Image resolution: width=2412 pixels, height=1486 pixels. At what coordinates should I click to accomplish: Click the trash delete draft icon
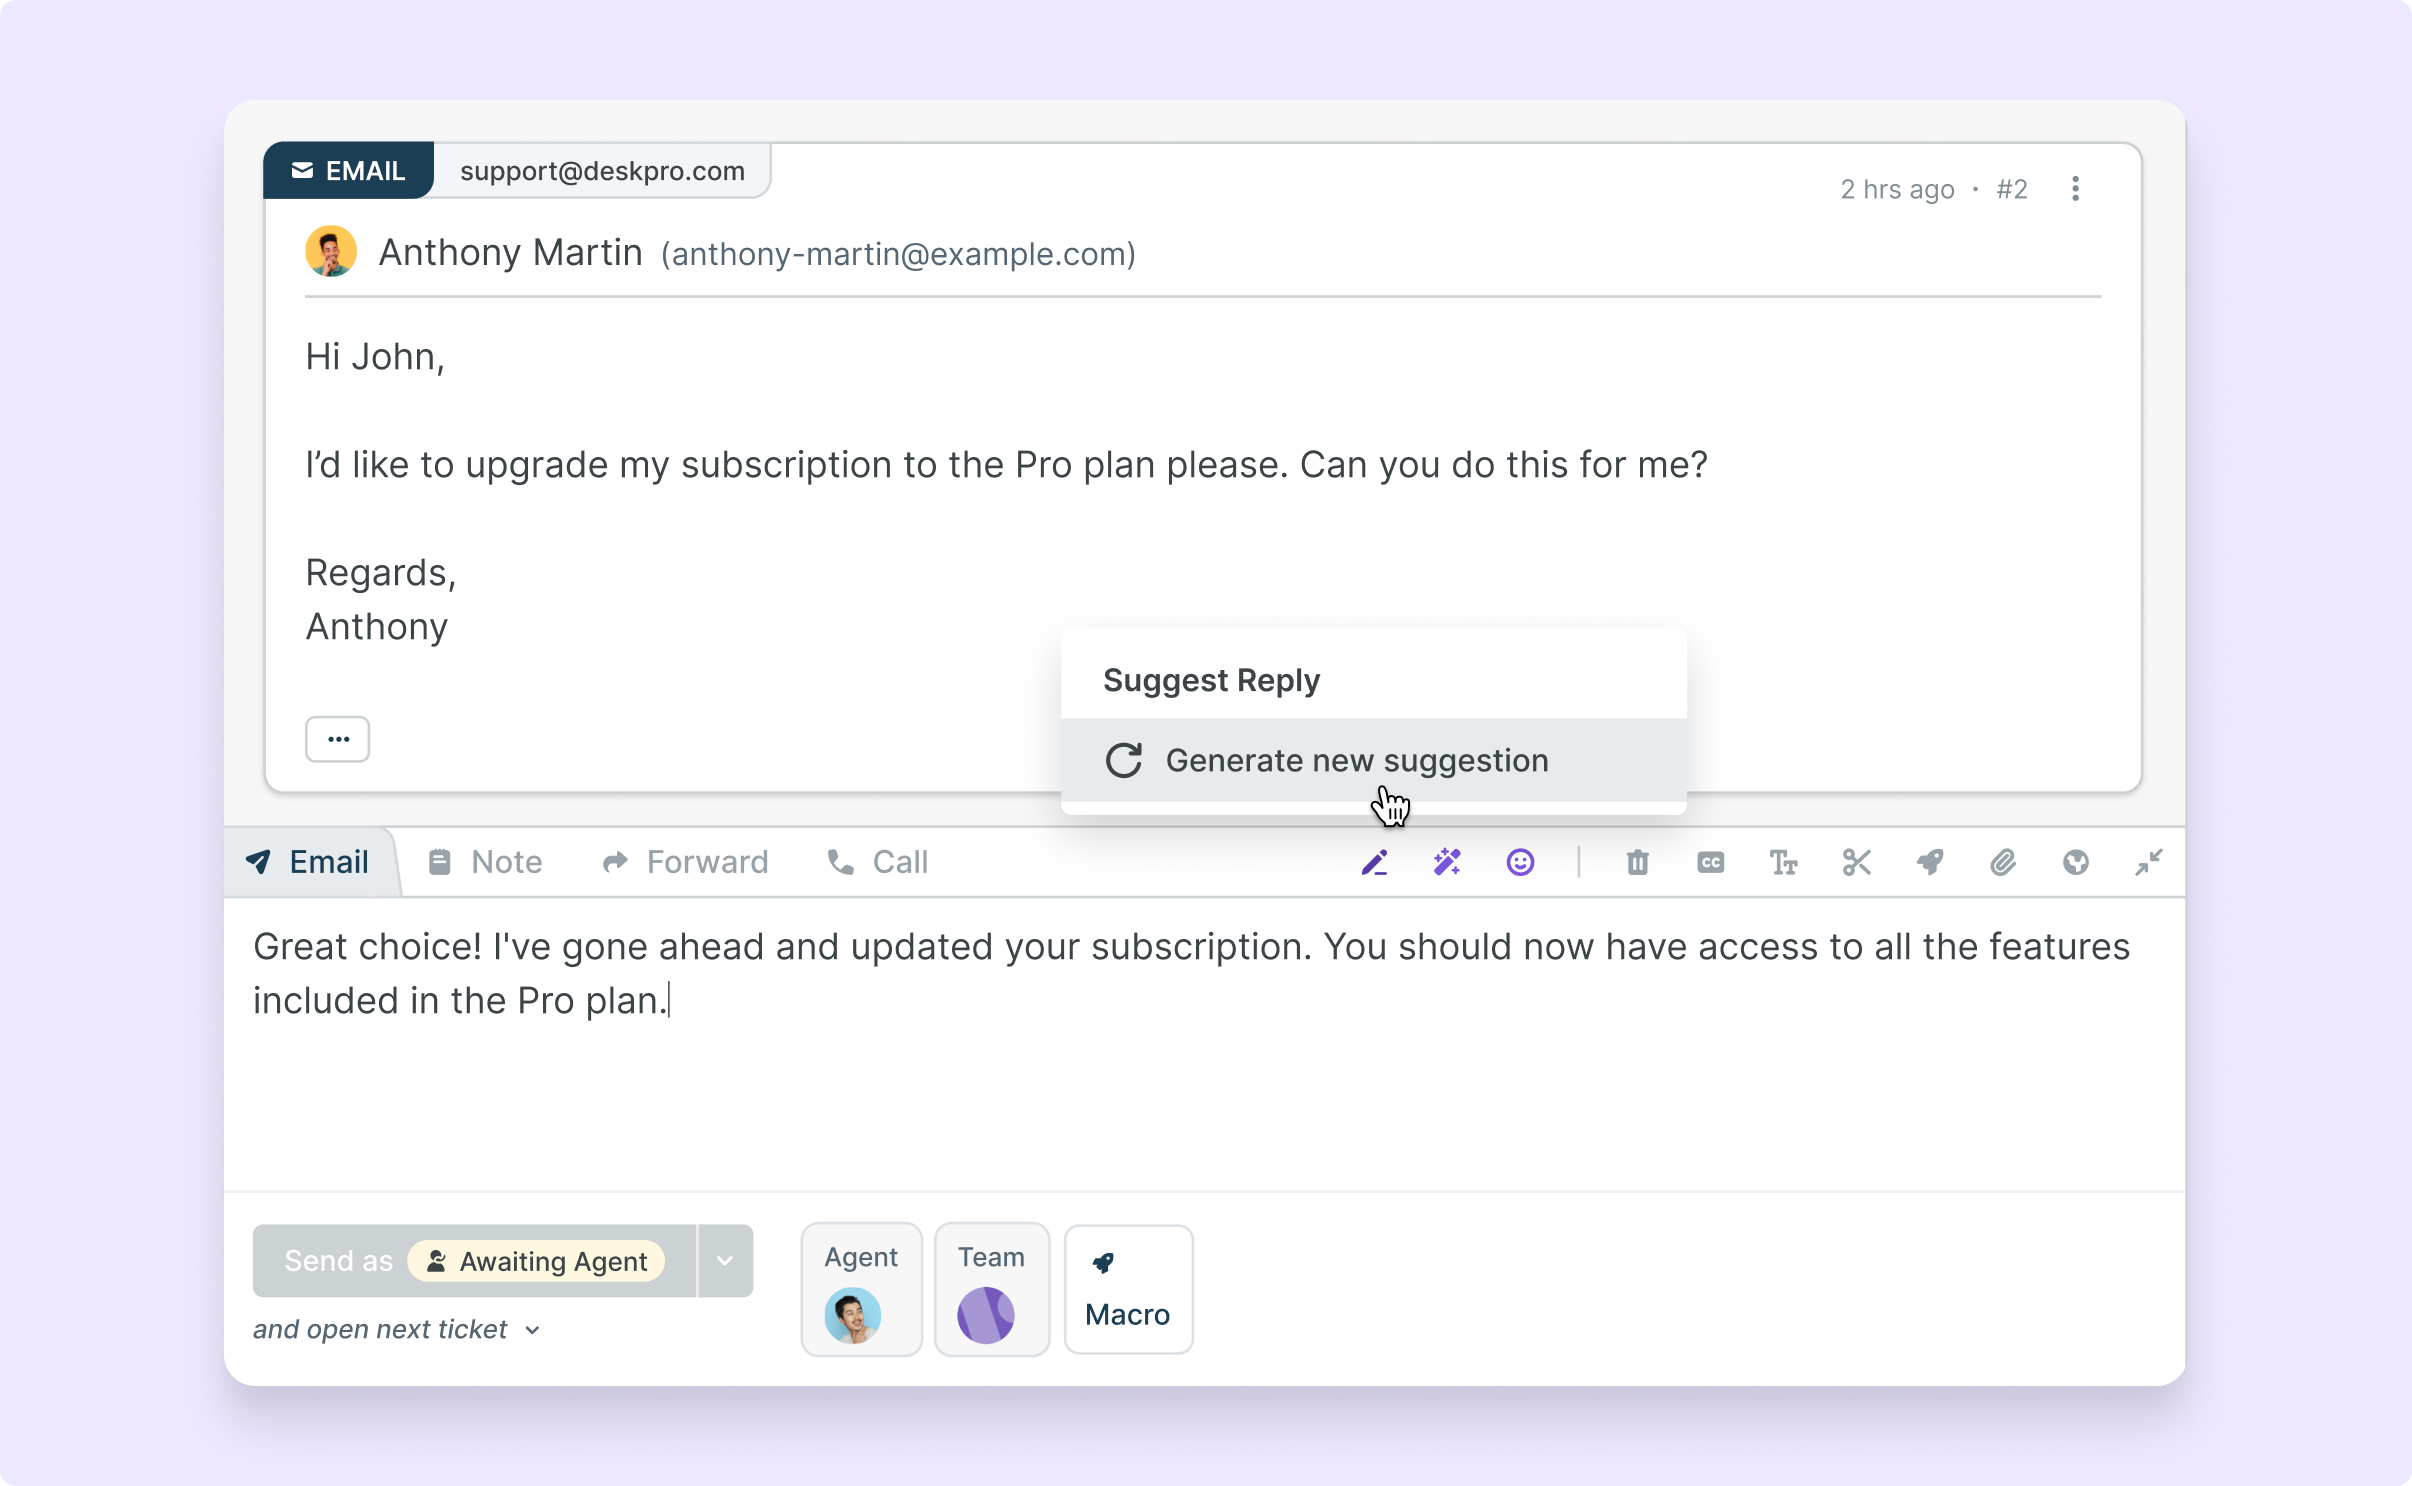pyautogui.click(x=1637, y=862)
